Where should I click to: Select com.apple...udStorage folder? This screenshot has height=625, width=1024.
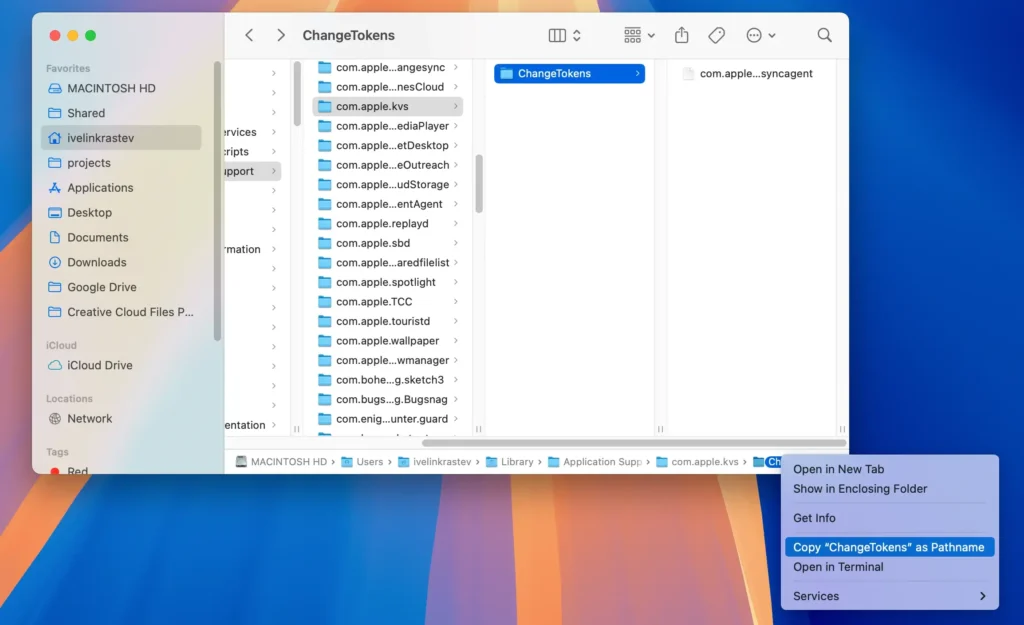(388, 184)
